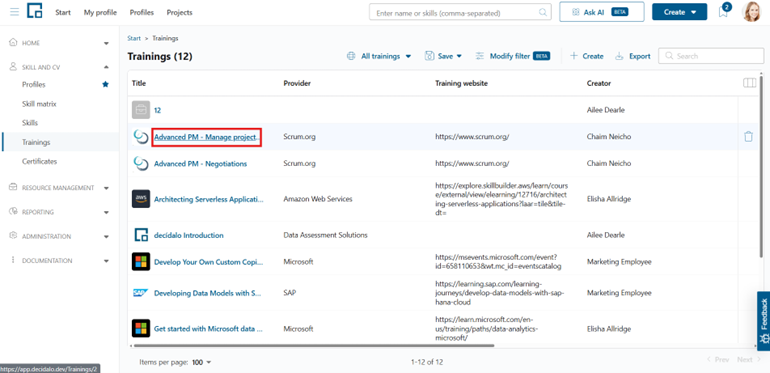Screen dimensions: 770x373
Task: Click the Documentation sidebar icon
Action: 13,260
